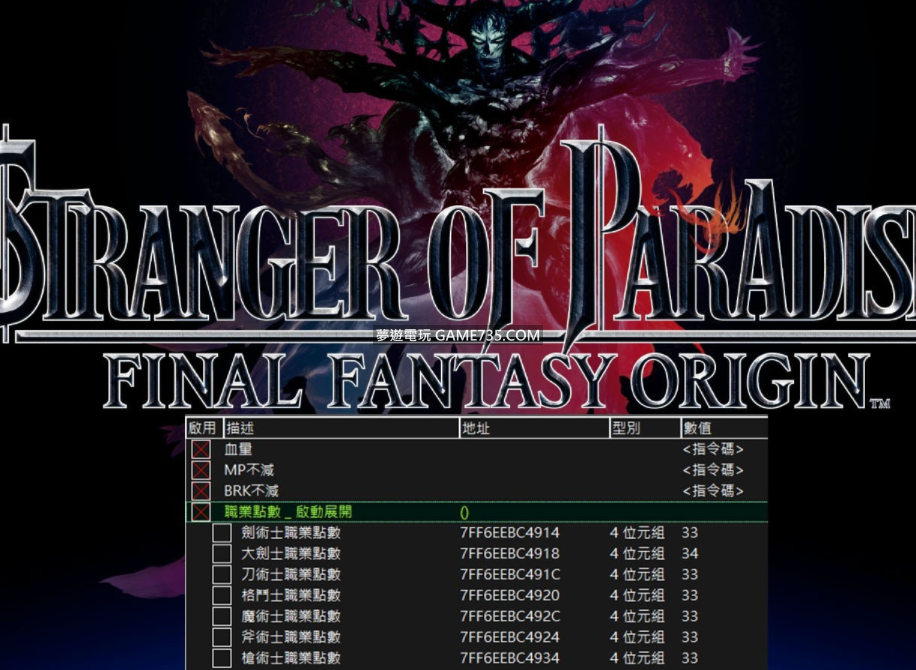Enable the 槍術士職業點數 checkbox
Screen dimensions: 916x670
221,658
